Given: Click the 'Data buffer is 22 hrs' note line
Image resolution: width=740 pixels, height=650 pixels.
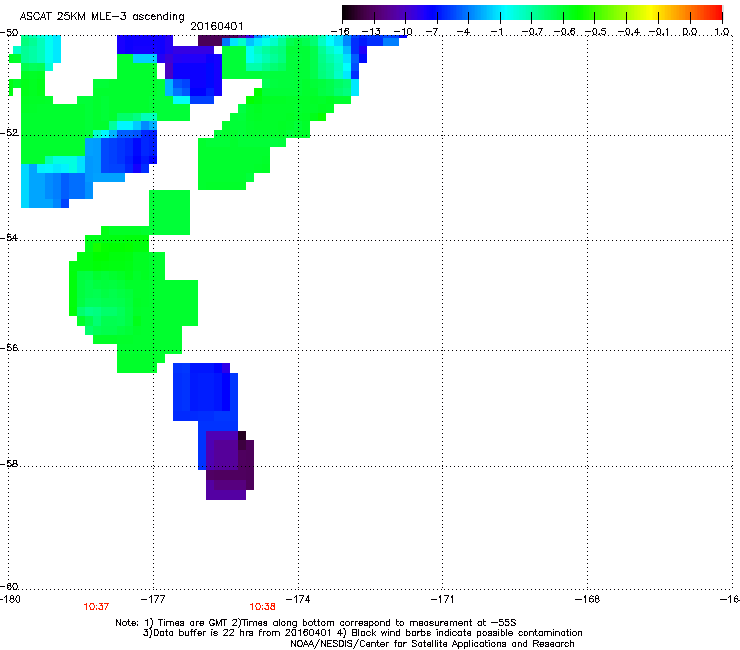Looking at the screenshot, I should pos(362,633).
